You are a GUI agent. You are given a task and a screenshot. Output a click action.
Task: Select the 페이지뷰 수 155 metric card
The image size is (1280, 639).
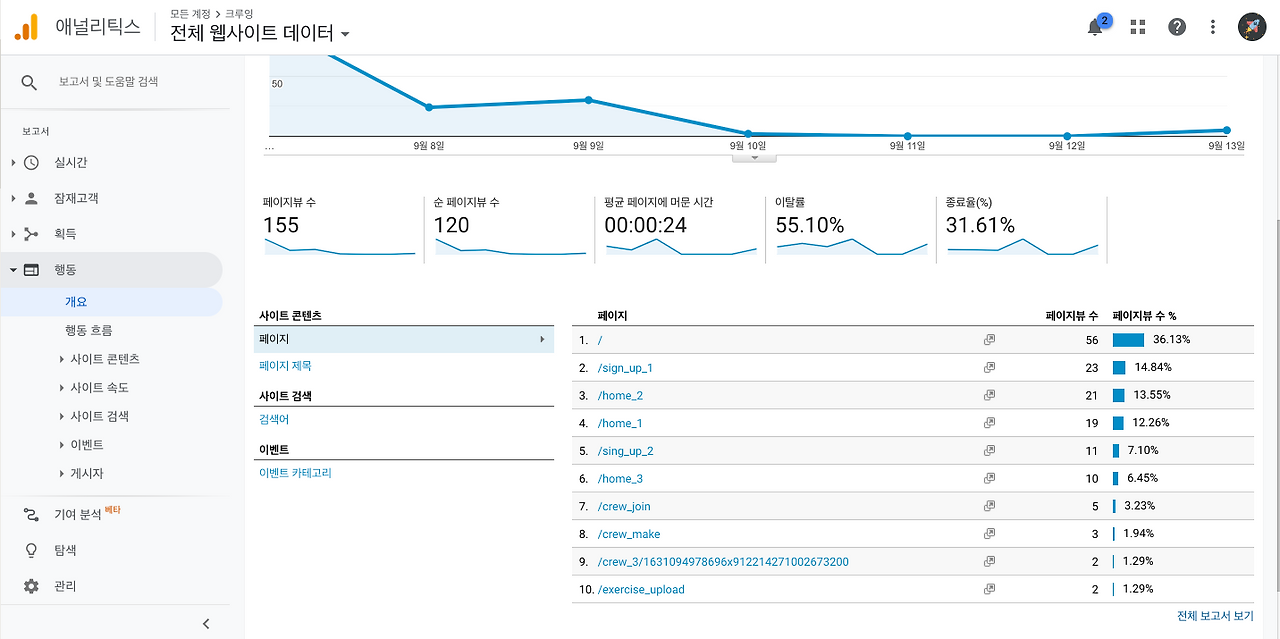pos(339,228)
